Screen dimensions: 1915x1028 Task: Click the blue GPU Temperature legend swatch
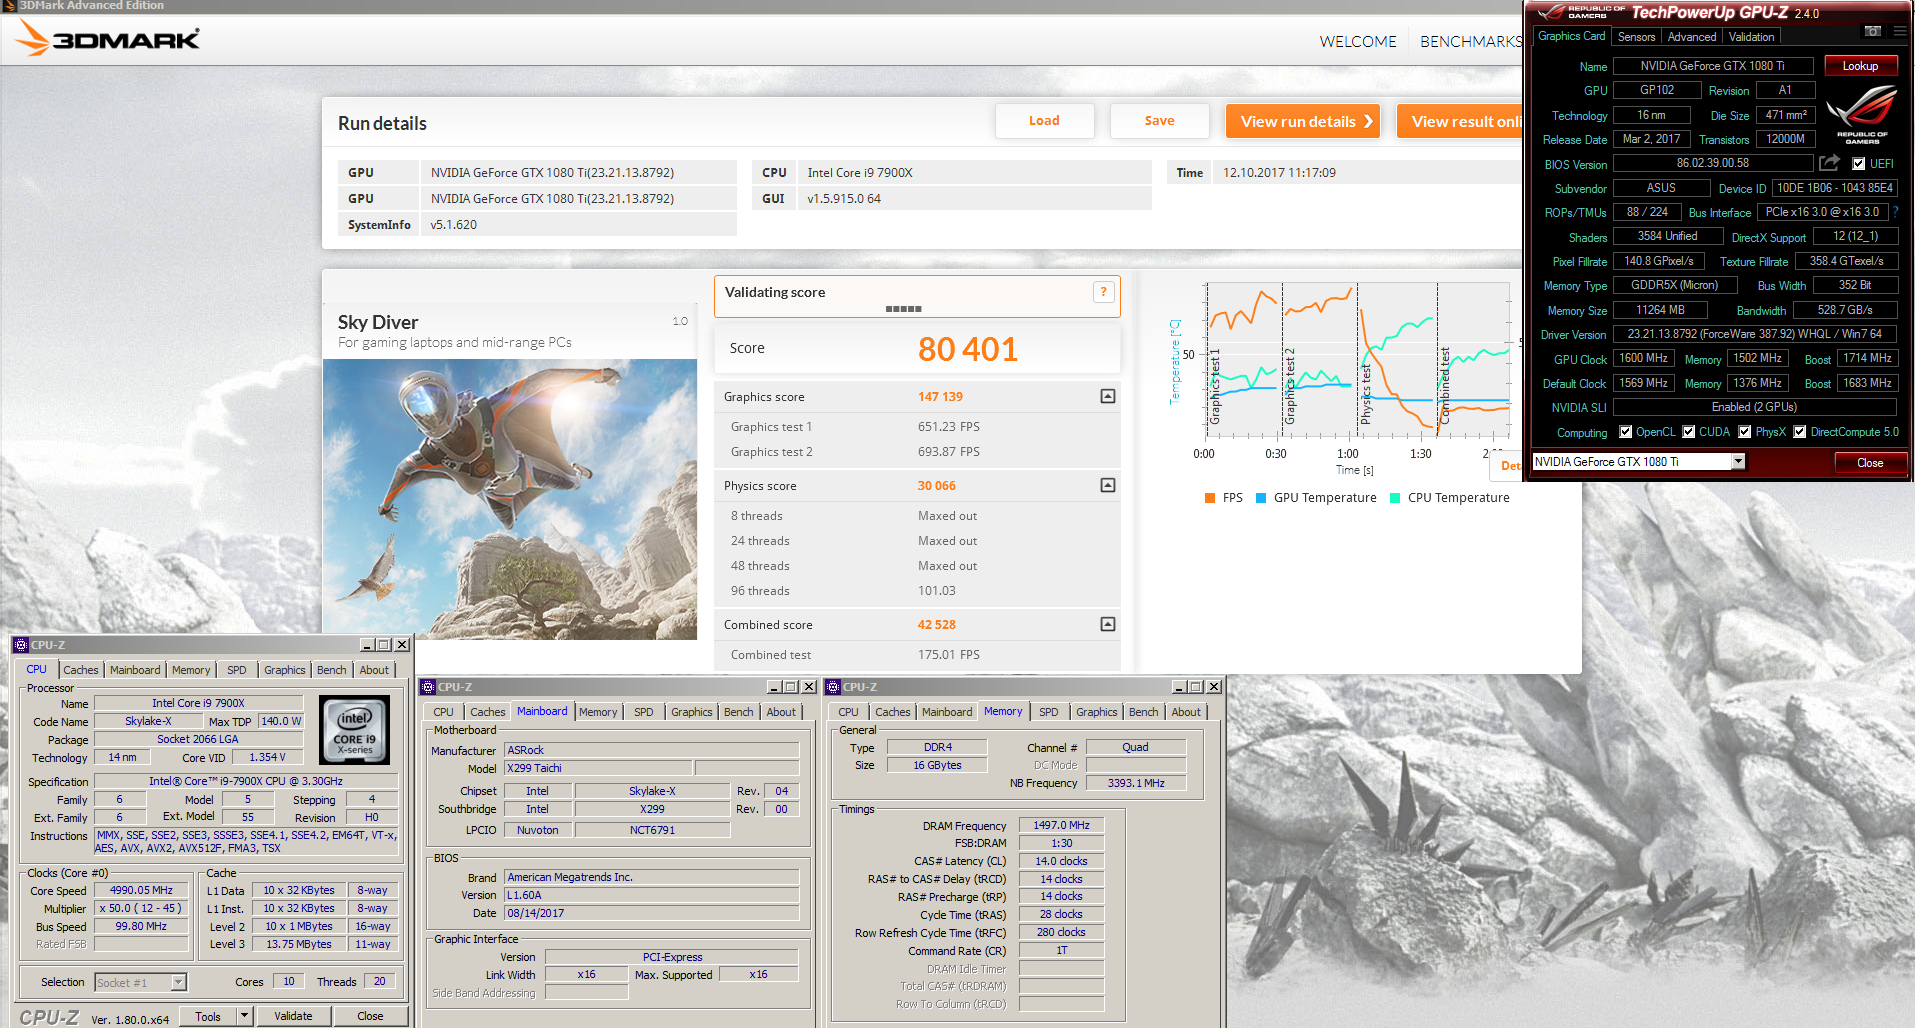pos(1261,498)
